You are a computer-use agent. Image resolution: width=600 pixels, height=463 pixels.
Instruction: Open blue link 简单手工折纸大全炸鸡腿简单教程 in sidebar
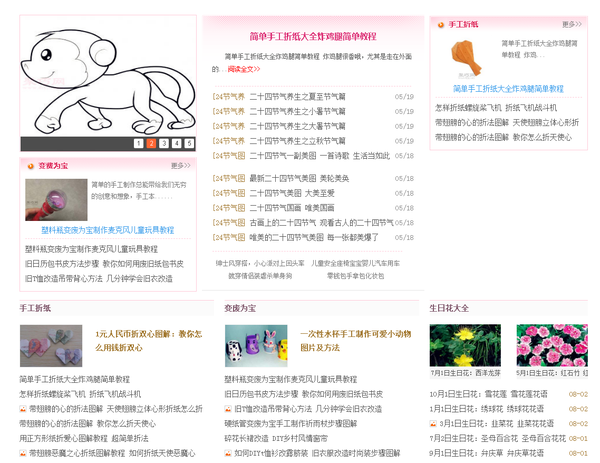(x=508, y=89)
